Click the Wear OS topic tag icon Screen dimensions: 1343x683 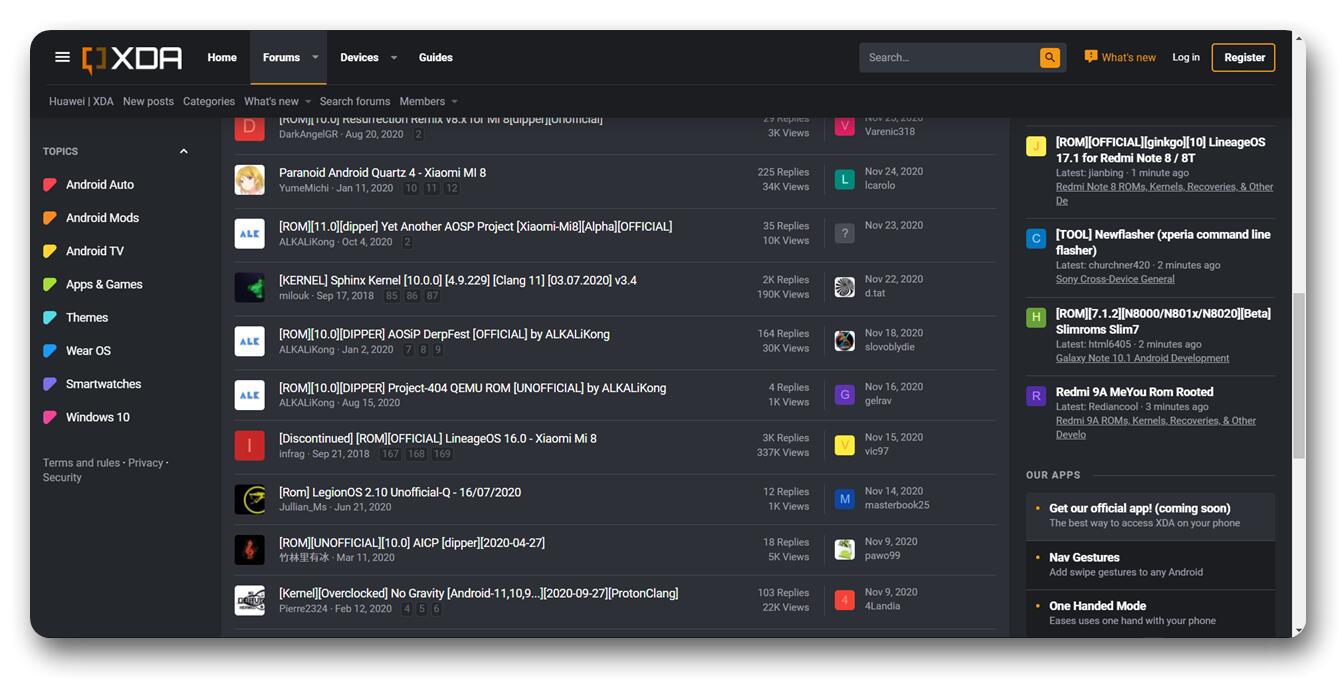tap(50, 351)
